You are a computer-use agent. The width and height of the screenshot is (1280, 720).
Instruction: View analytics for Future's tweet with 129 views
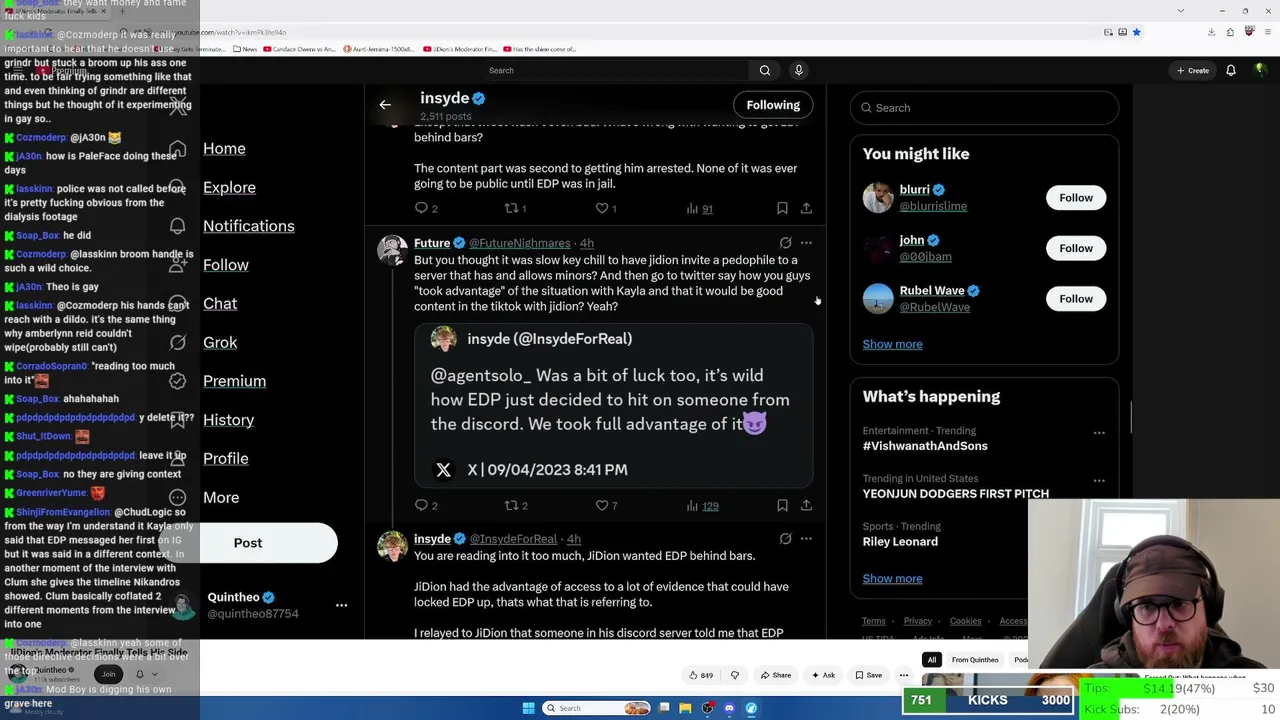click(x=702, y=506)
